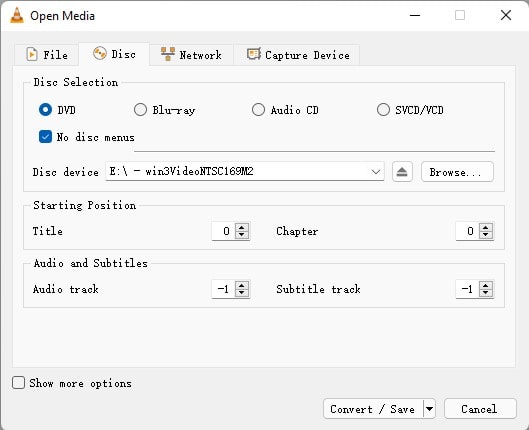Open the Network tab
The width and height of the screenshot is (529, 430).
(191, 55)
